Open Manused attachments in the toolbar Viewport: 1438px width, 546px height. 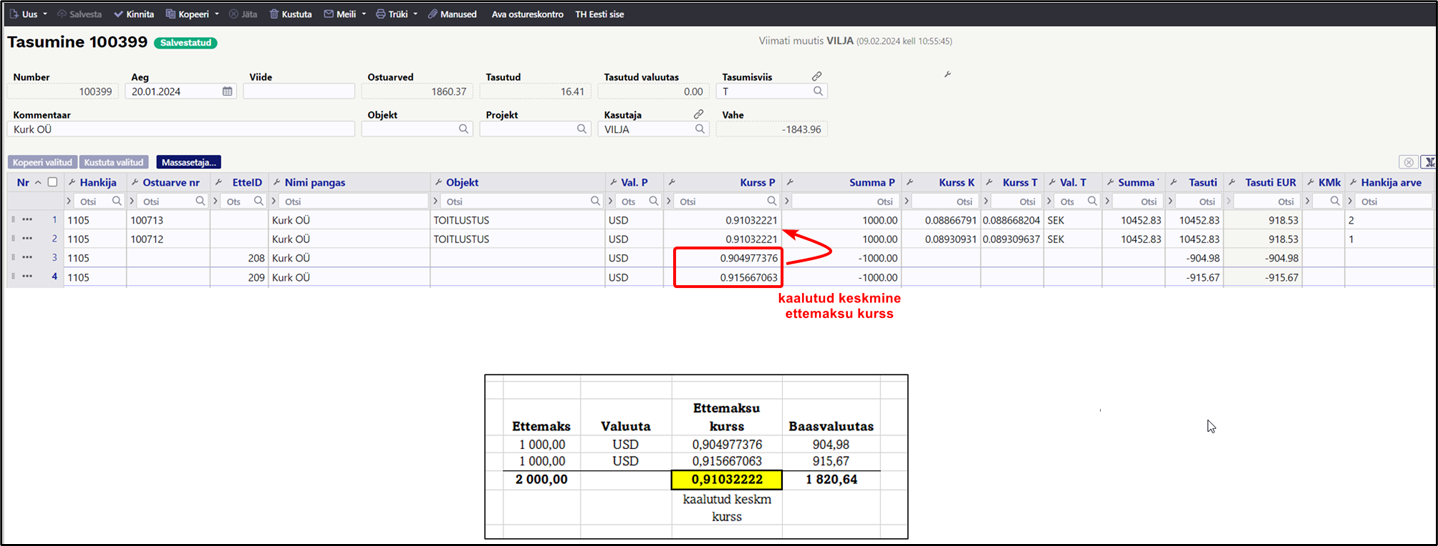[x=452, y=15]
